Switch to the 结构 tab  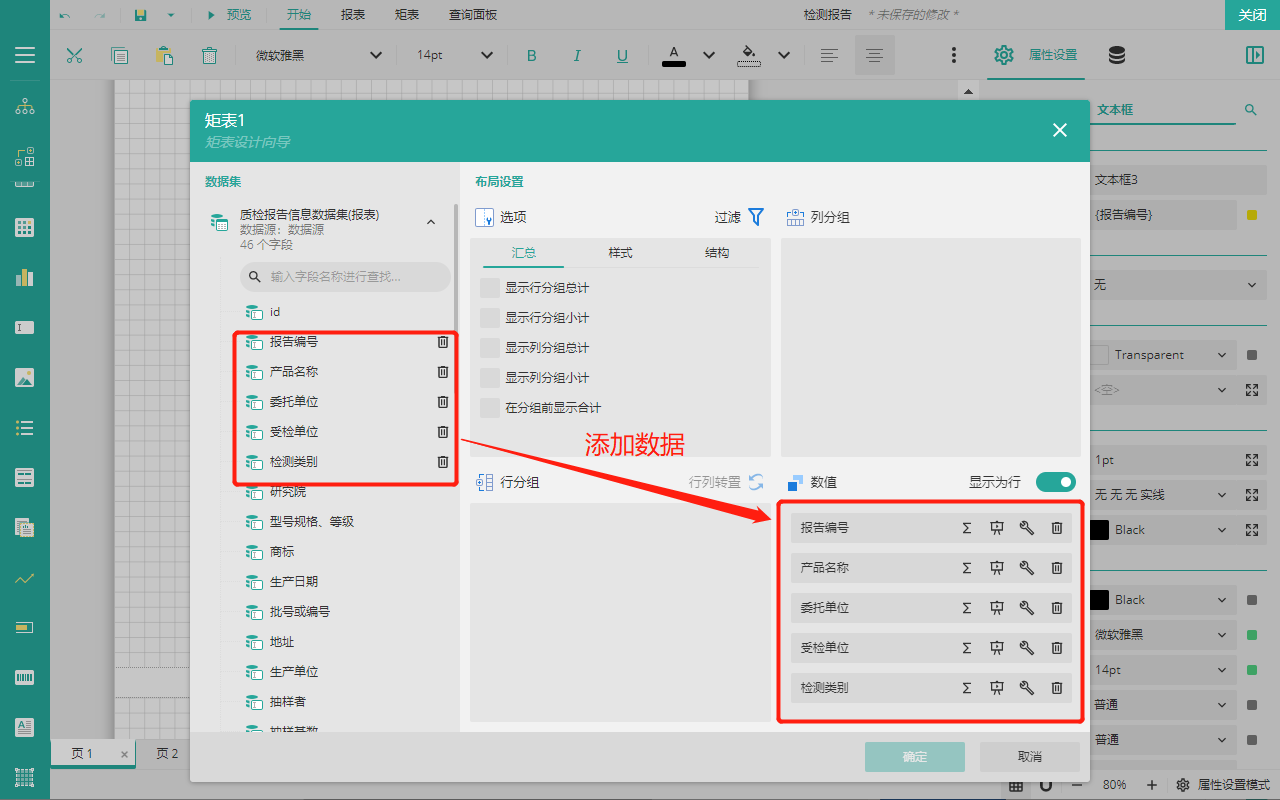click(717, 253)
